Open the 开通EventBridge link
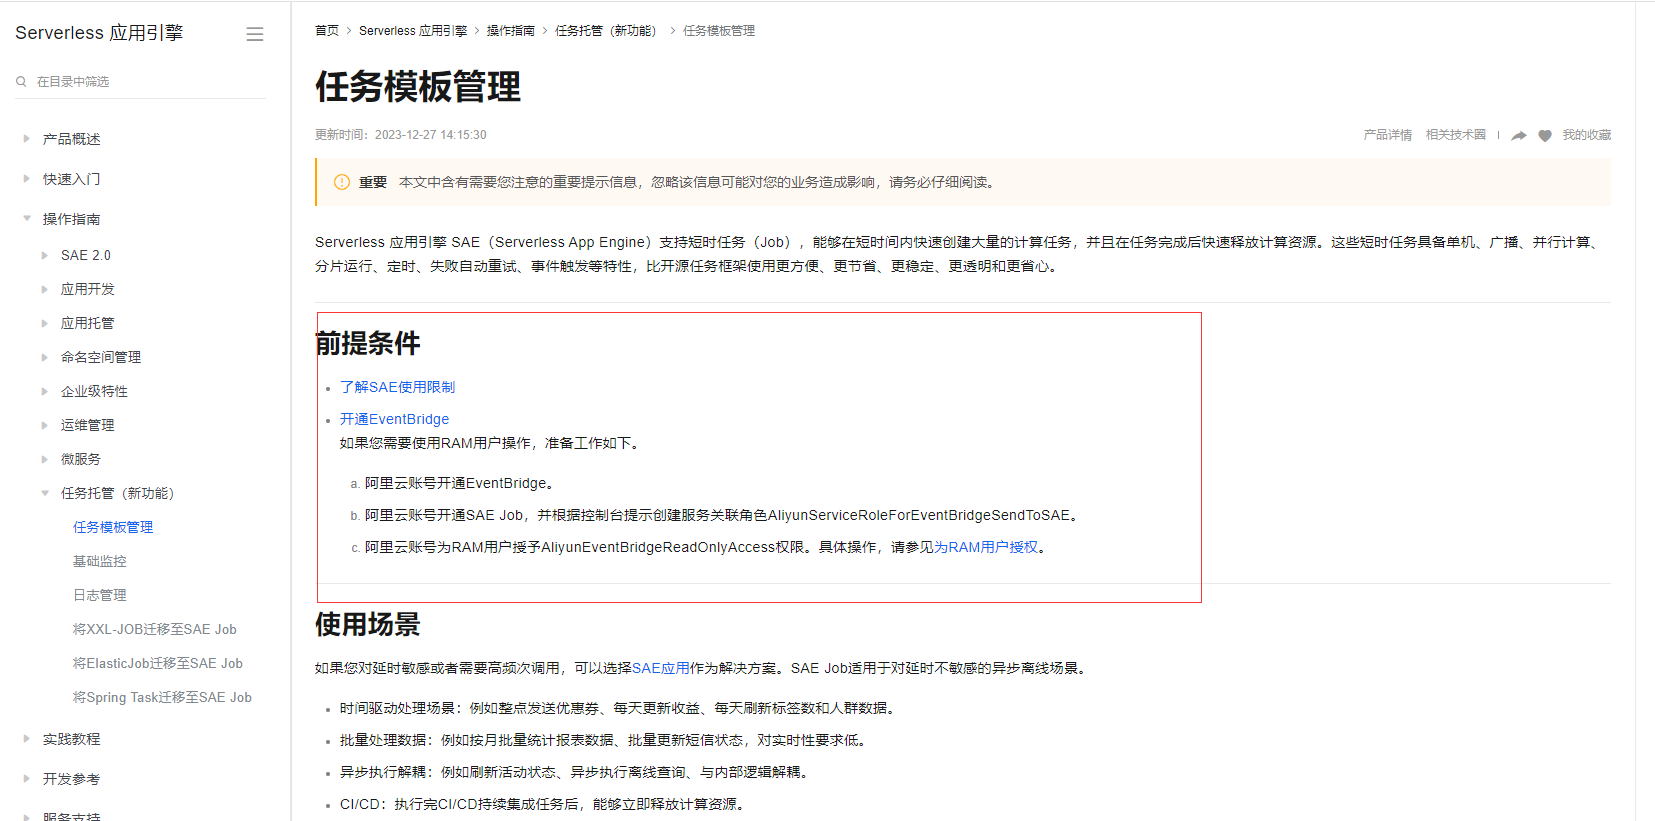This screenshot has height=821, width=1655. (x=394, y=419)
